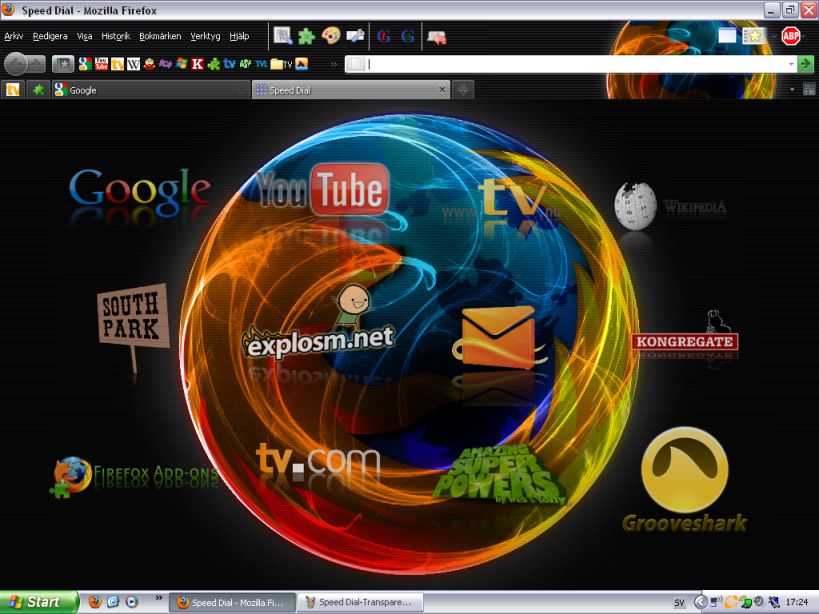The height and width of the screenshot is (614, 819).
Task: Open the Windows flag bookmark icon
Action: pos(181,64)
